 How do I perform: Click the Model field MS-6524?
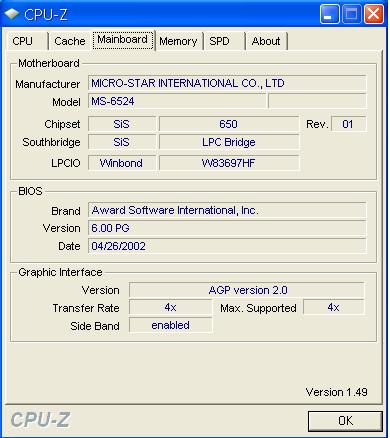point(177,101)
